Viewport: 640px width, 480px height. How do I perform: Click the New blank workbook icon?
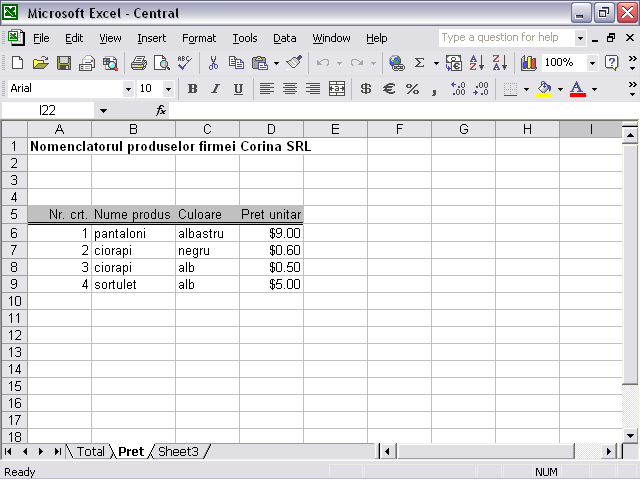pyautogui.click(x=17, y=63)
